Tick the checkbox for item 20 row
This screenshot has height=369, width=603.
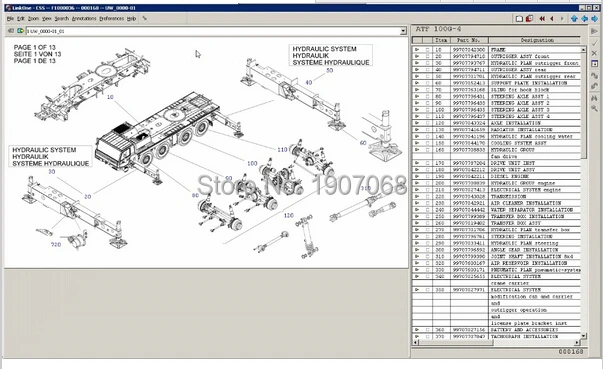[x=427, y=56]
